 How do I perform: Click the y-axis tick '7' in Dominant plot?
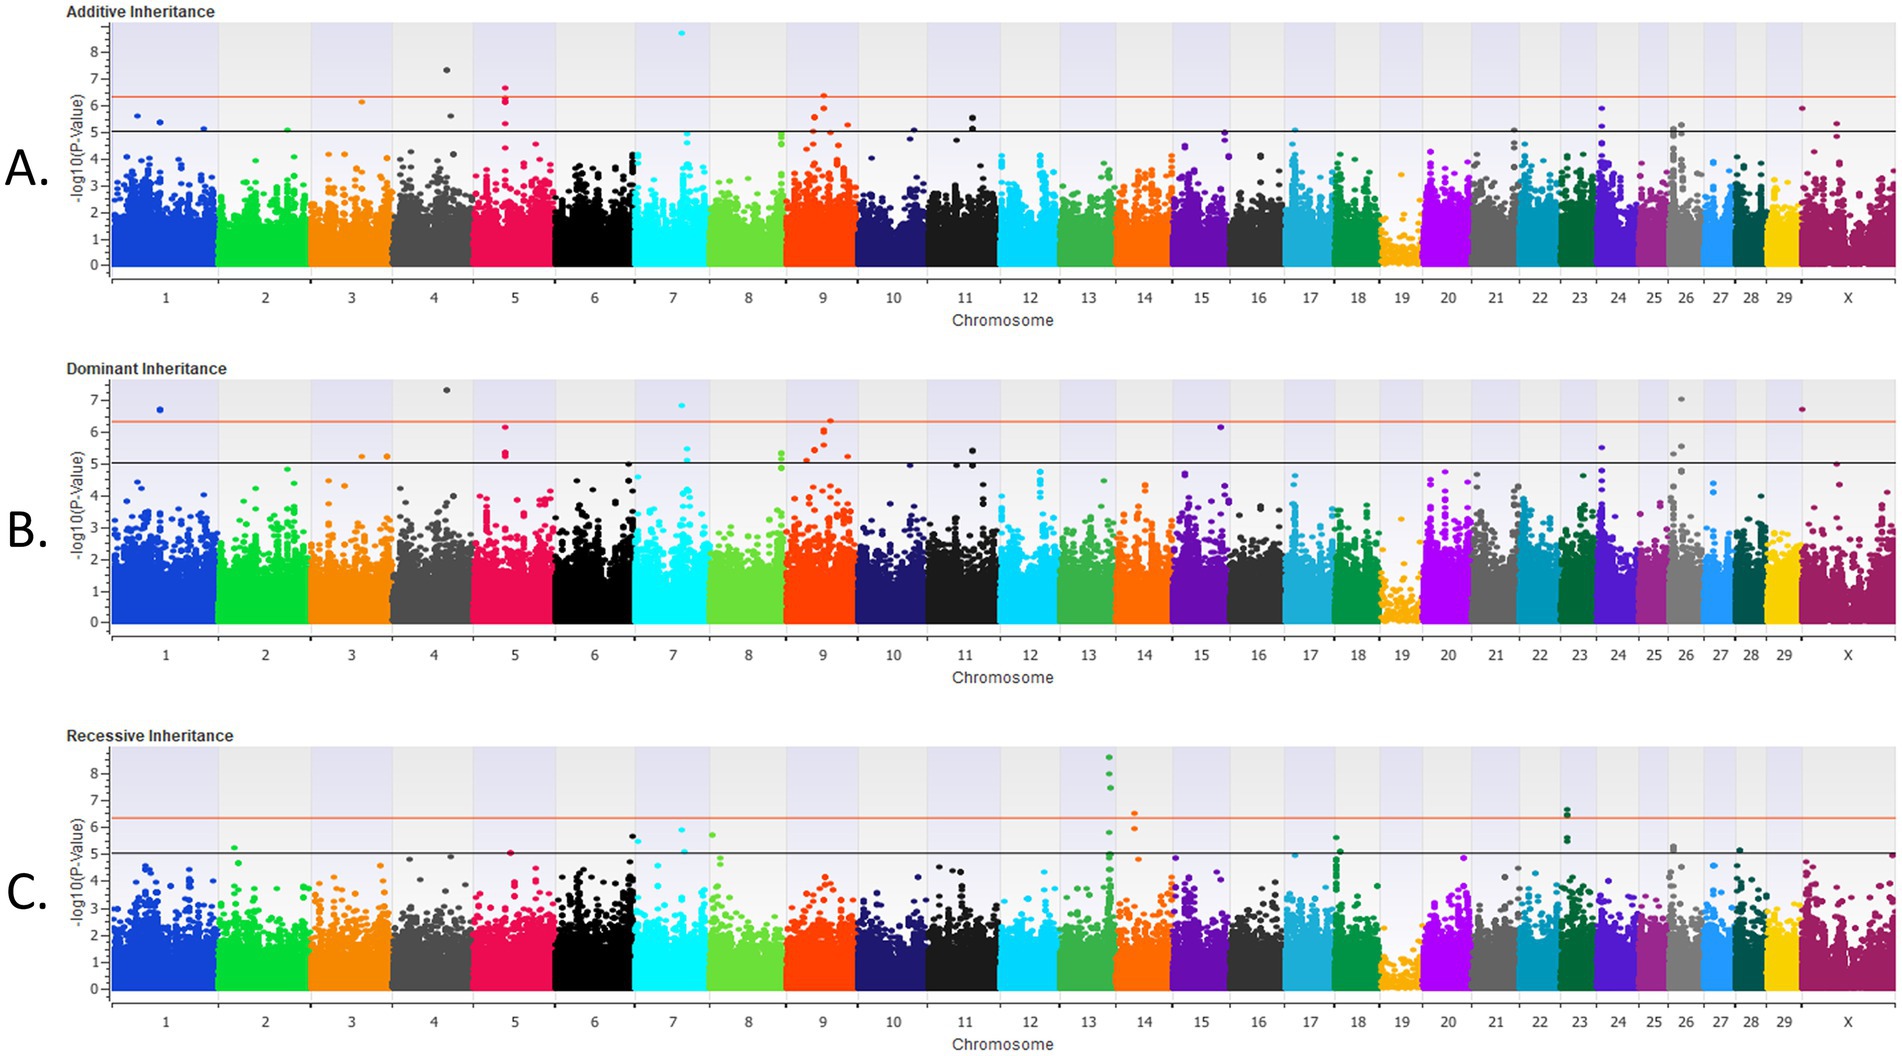click(x=95, y=400)
